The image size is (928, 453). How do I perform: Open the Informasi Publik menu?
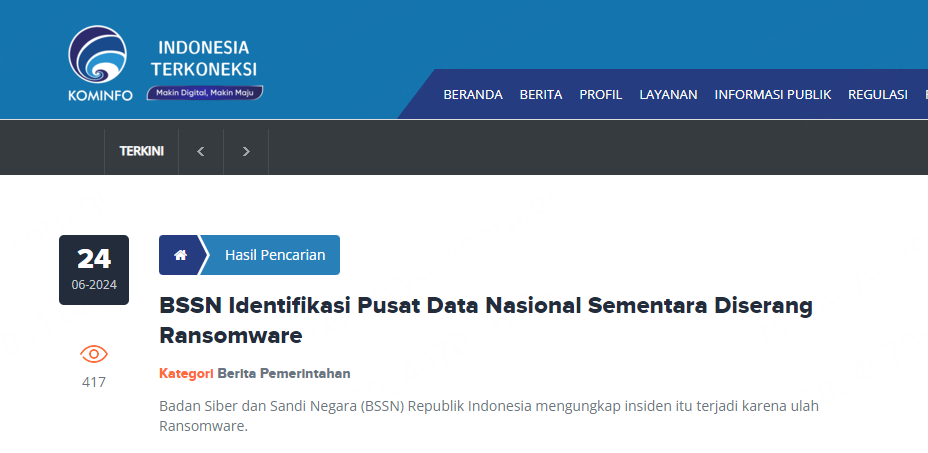click(x=773, y=94)
